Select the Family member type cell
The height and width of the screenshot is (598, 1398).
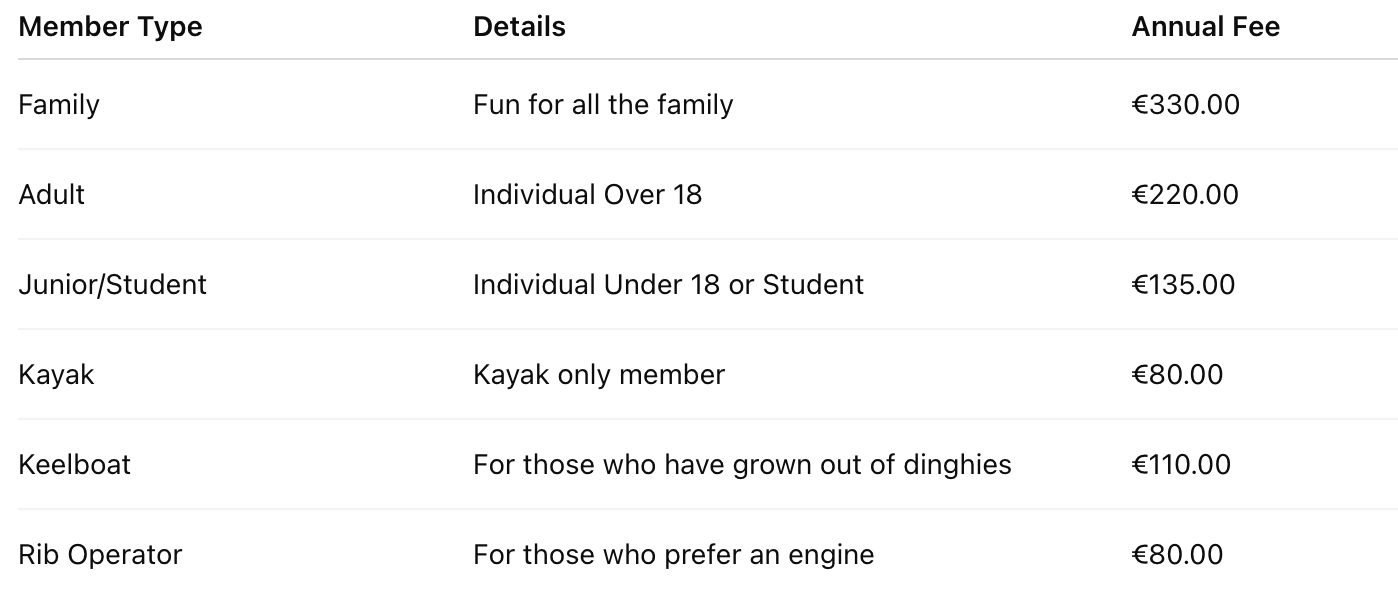[59, 105]
